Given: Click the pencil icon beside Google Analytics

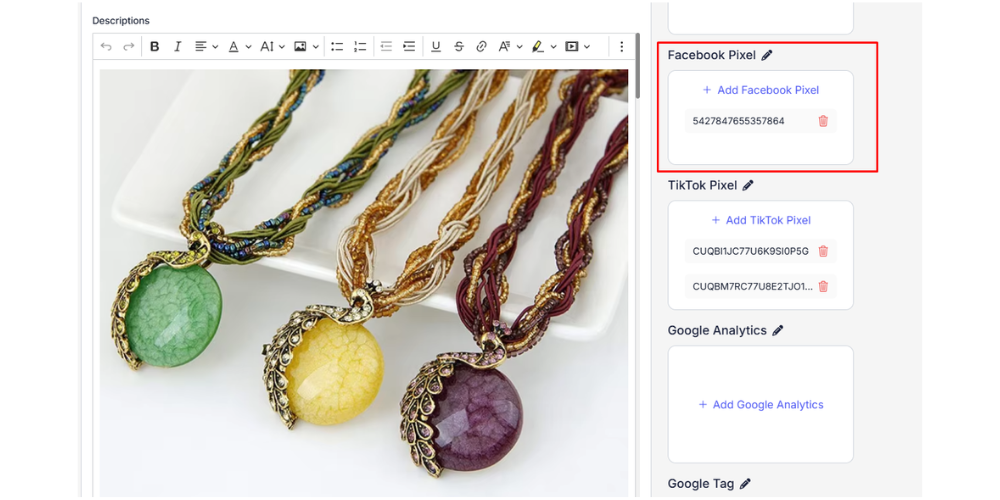Looking at the screenshot, I should pos(778,331).
